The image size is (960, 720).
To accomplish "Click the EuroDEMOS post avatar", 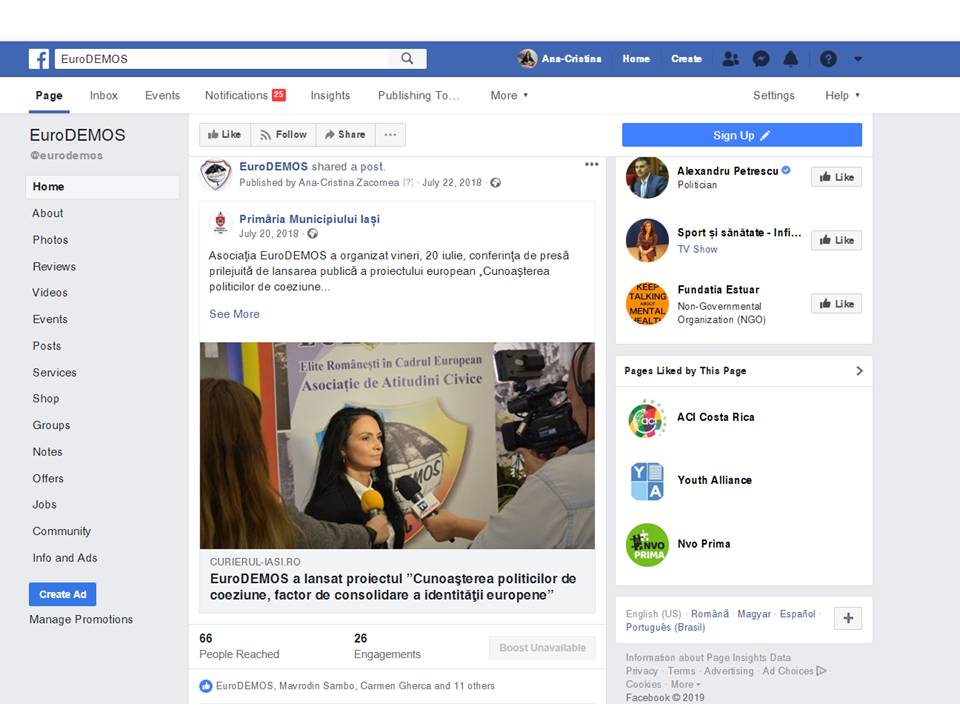I will click(x=216, y=174).
